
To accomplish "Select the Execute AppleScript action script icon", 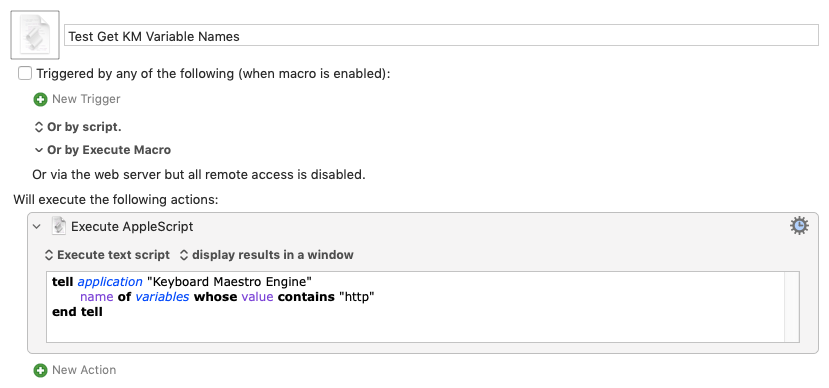I will (59, 226).
